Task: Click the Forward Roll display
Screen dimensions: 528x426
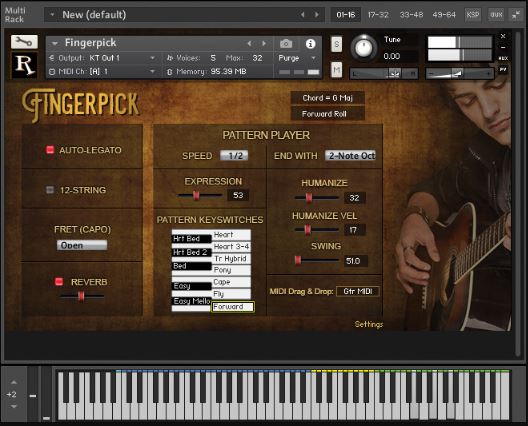Action: 328,114
